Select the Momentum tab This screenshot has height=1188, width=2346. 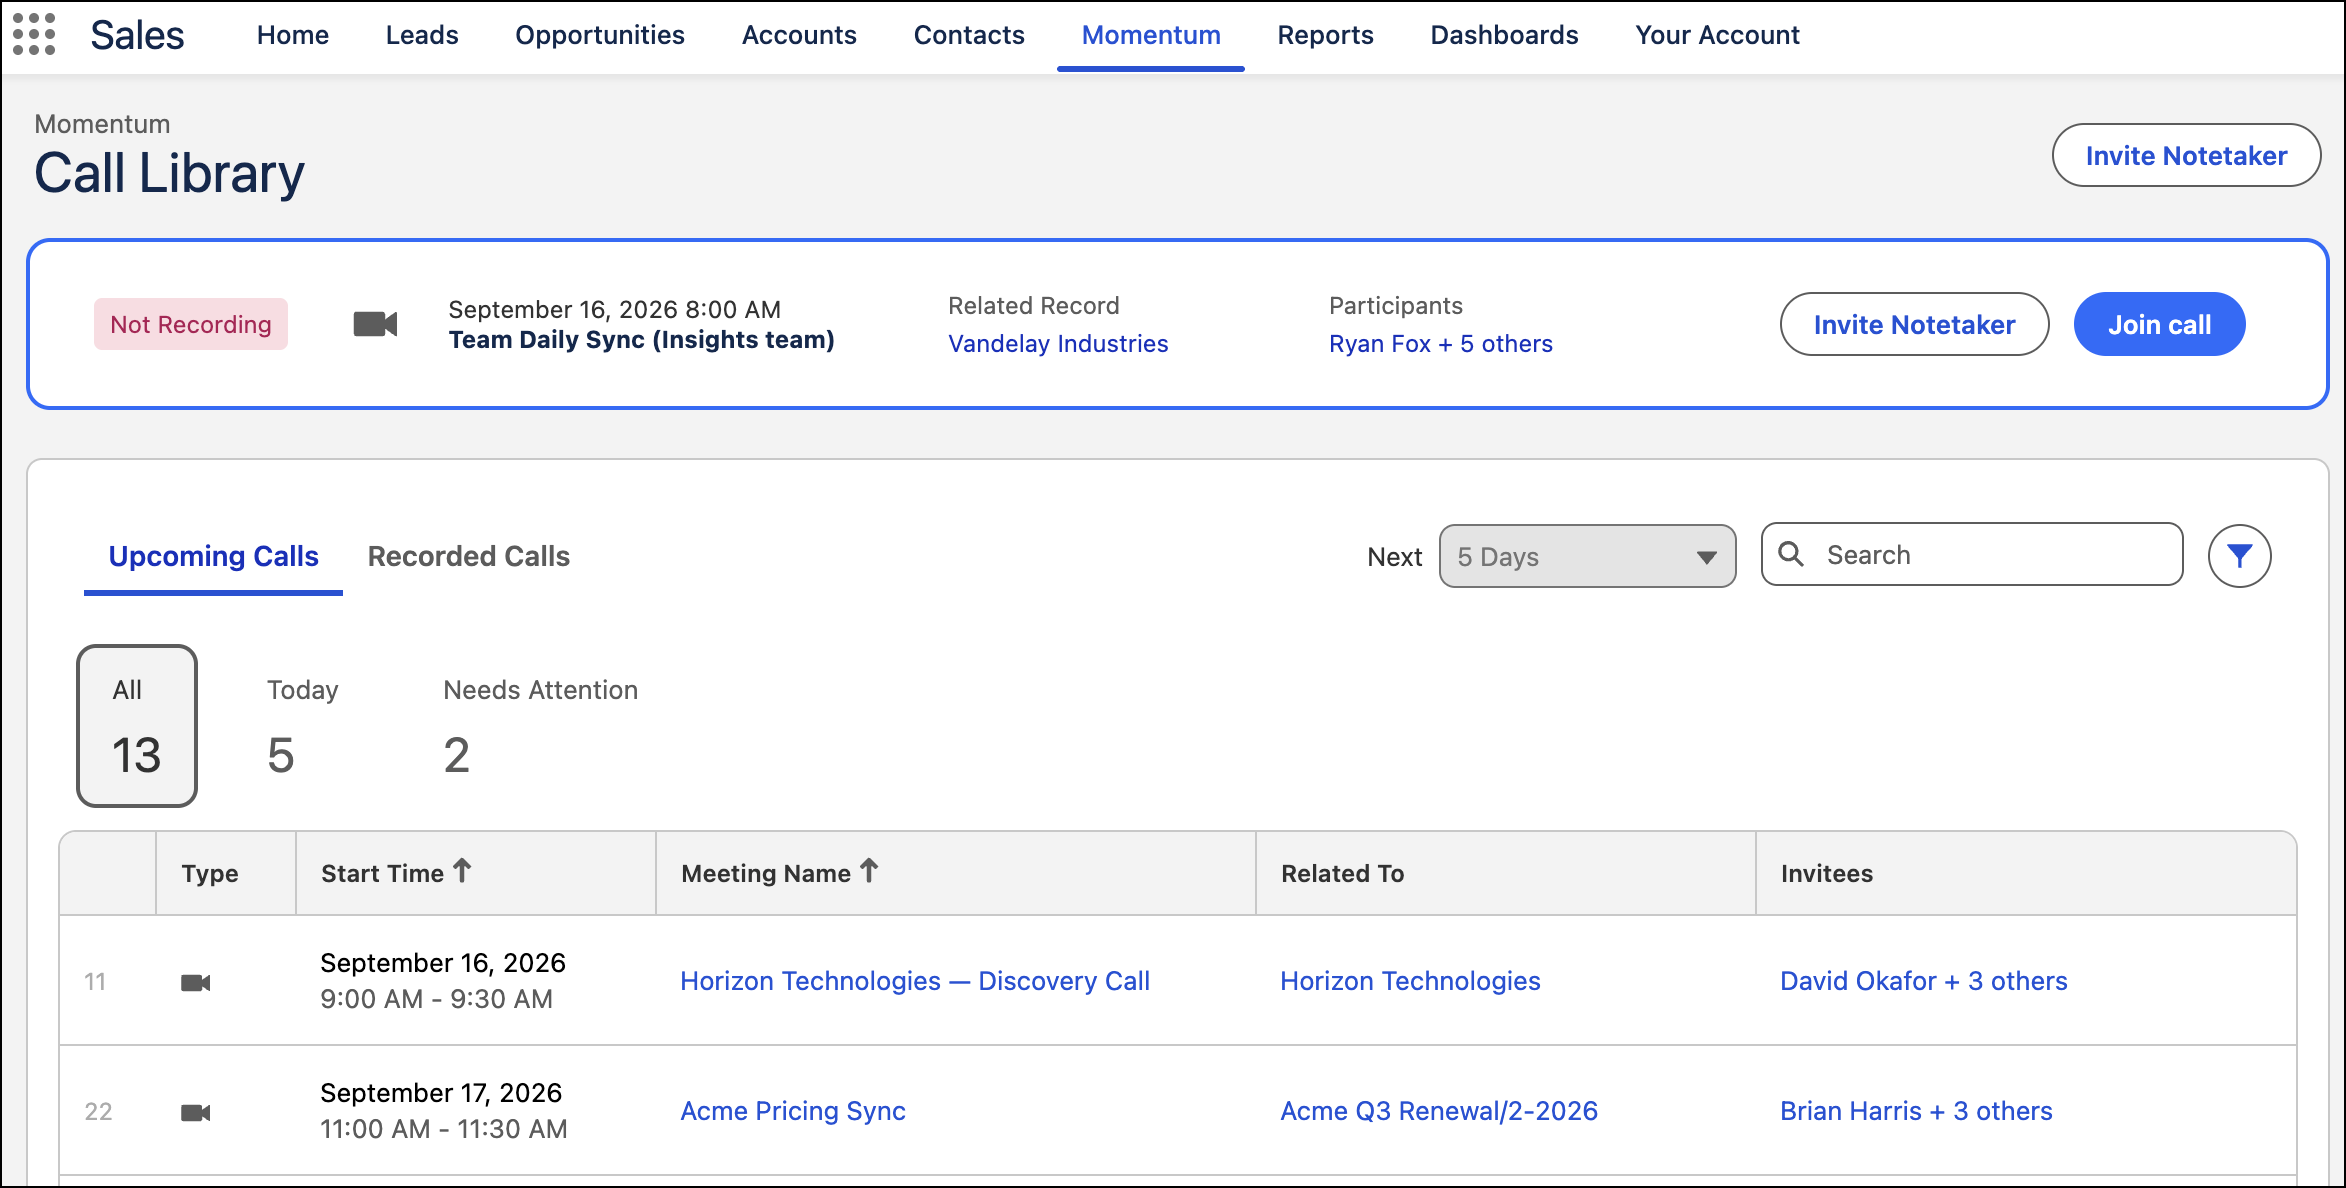[1151, 35]
